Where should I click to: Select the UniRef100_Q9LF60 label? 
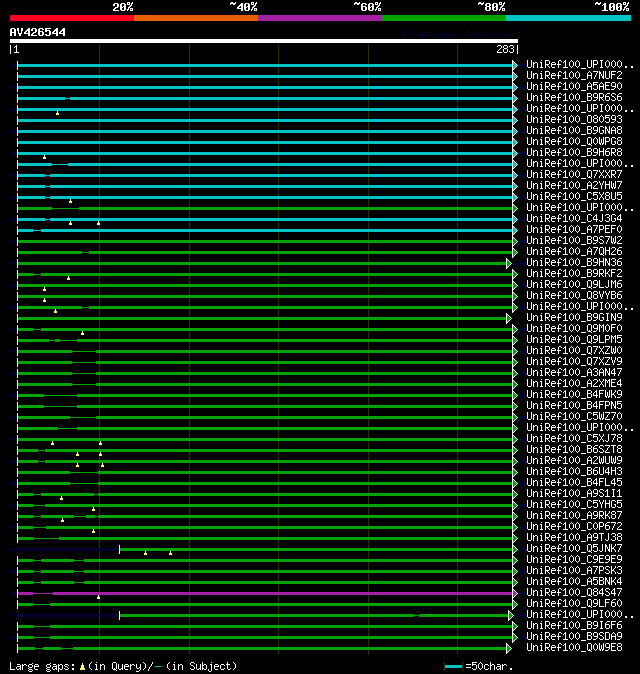coord(574,604)
